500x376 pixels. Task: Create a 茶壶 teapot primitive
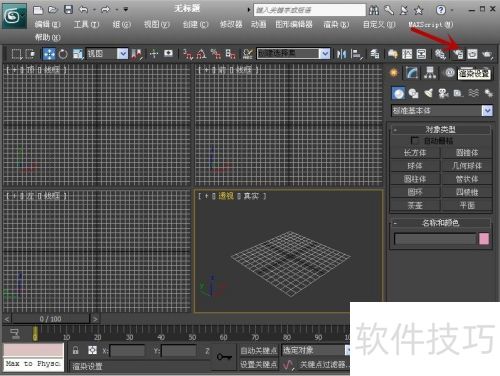[x=415, y=205]
